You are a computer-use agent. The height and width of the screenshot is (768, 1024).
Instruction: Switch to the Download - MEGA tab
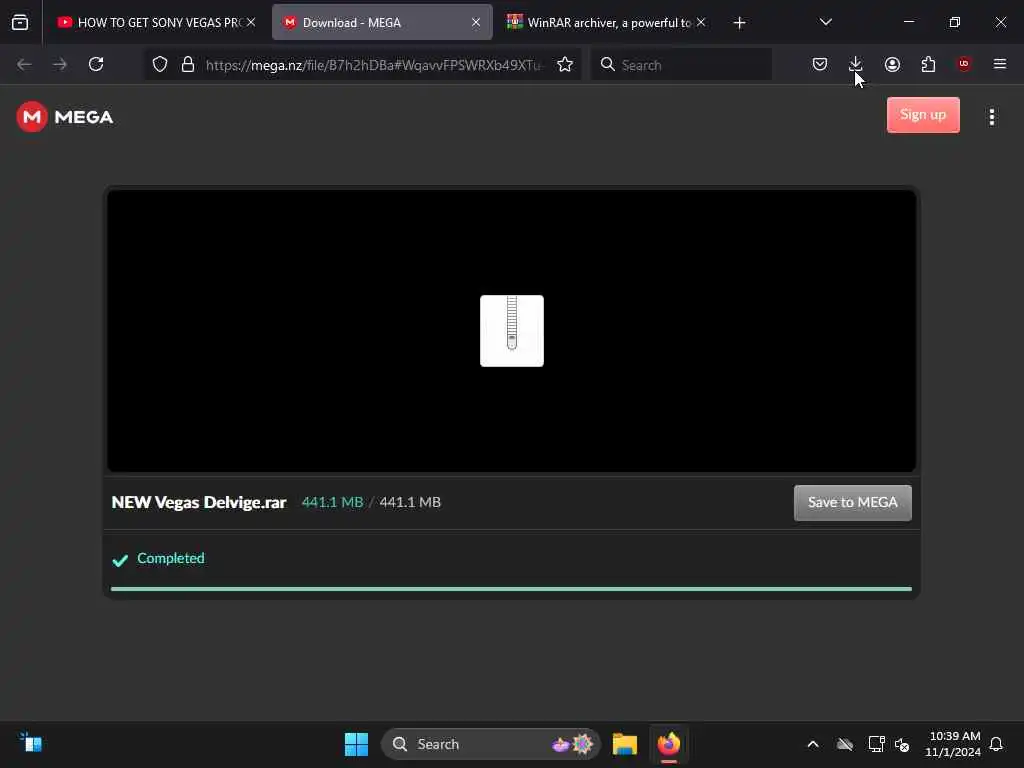coord(382,23)
